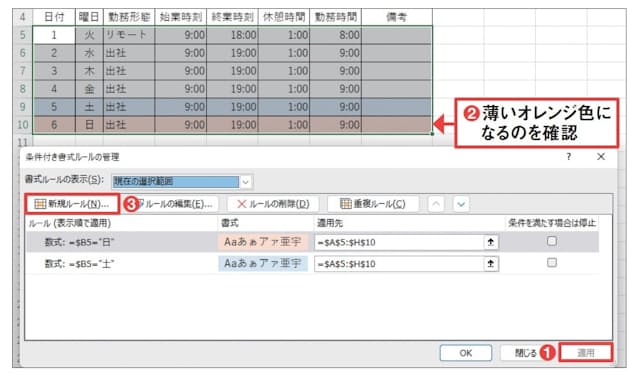The height and width of the screenshot is (377, 638).
Task: Open ルールの編集(E) for the selected rule
Action: tap(176, 204)
